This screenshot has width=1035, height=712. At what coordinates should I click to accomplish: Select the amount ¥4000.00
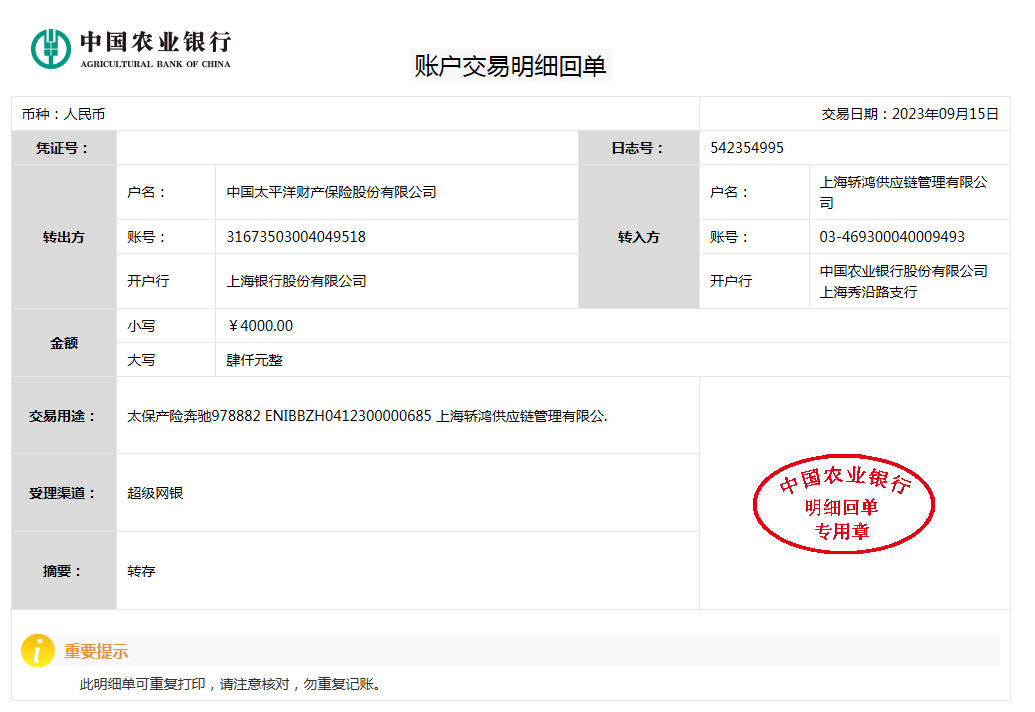coord(260,326)
